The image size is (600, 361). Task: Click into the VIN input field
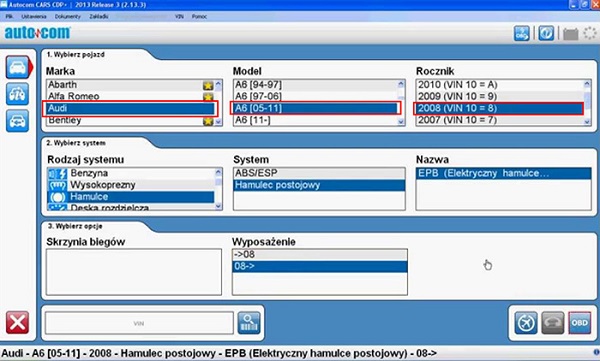click(x=139, y=323)
